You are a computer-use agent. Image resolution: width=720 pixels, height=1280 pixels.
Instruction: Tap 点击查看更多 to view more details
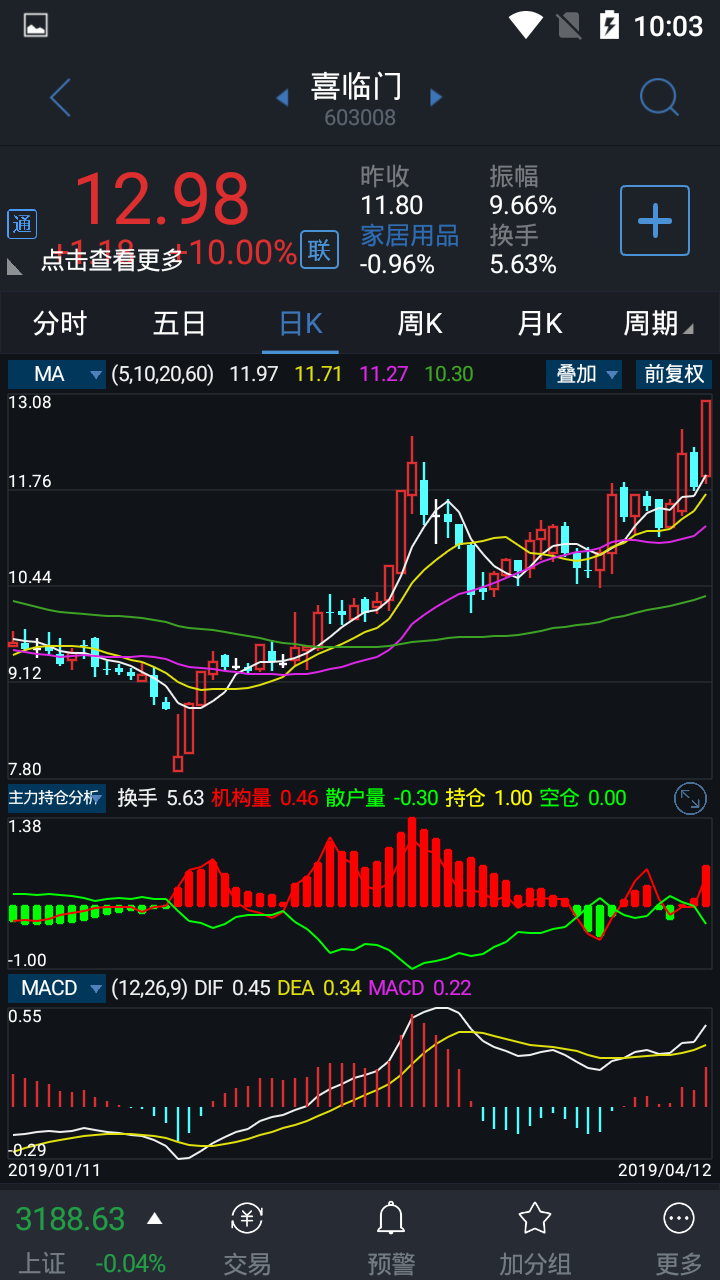pos(112,260)
